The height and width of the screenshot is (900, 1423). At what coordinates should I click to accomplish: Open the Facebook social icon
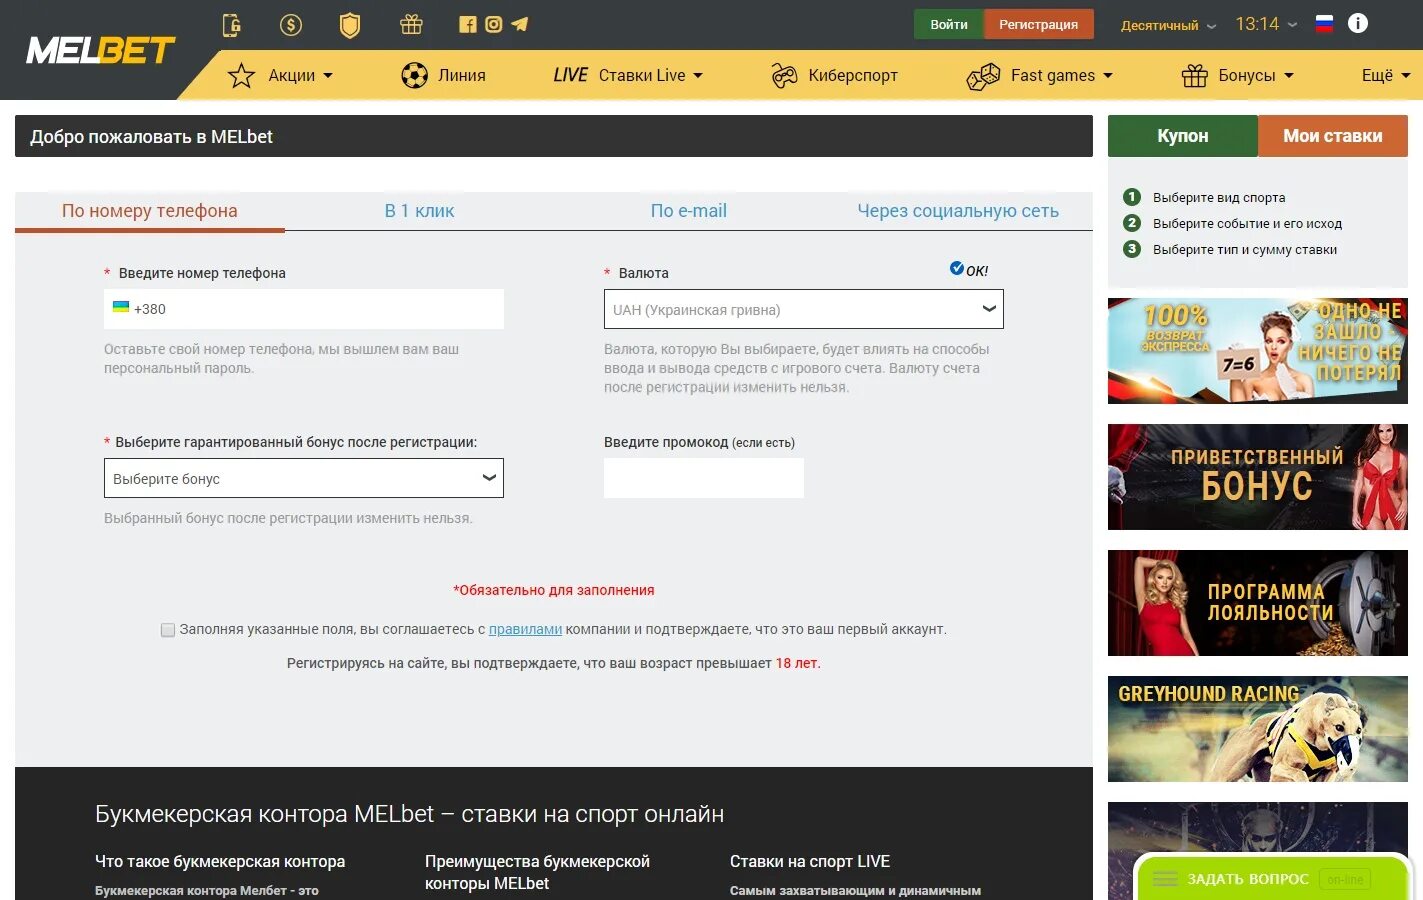coord(467,24)
